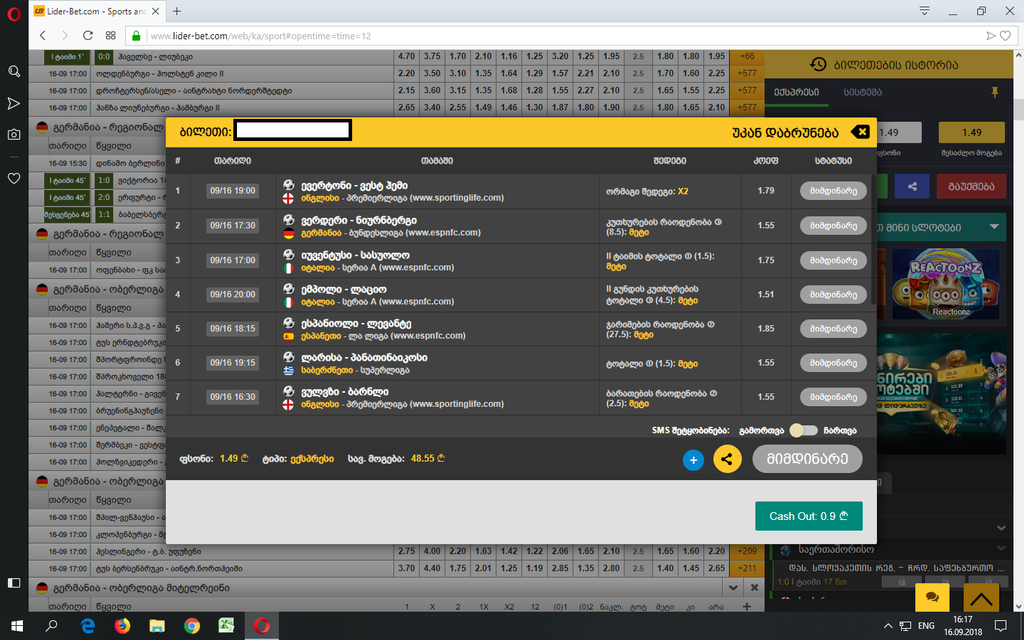Open extra markets +209 on the row
Screen dimensions: 1024x640
point(747,551)
